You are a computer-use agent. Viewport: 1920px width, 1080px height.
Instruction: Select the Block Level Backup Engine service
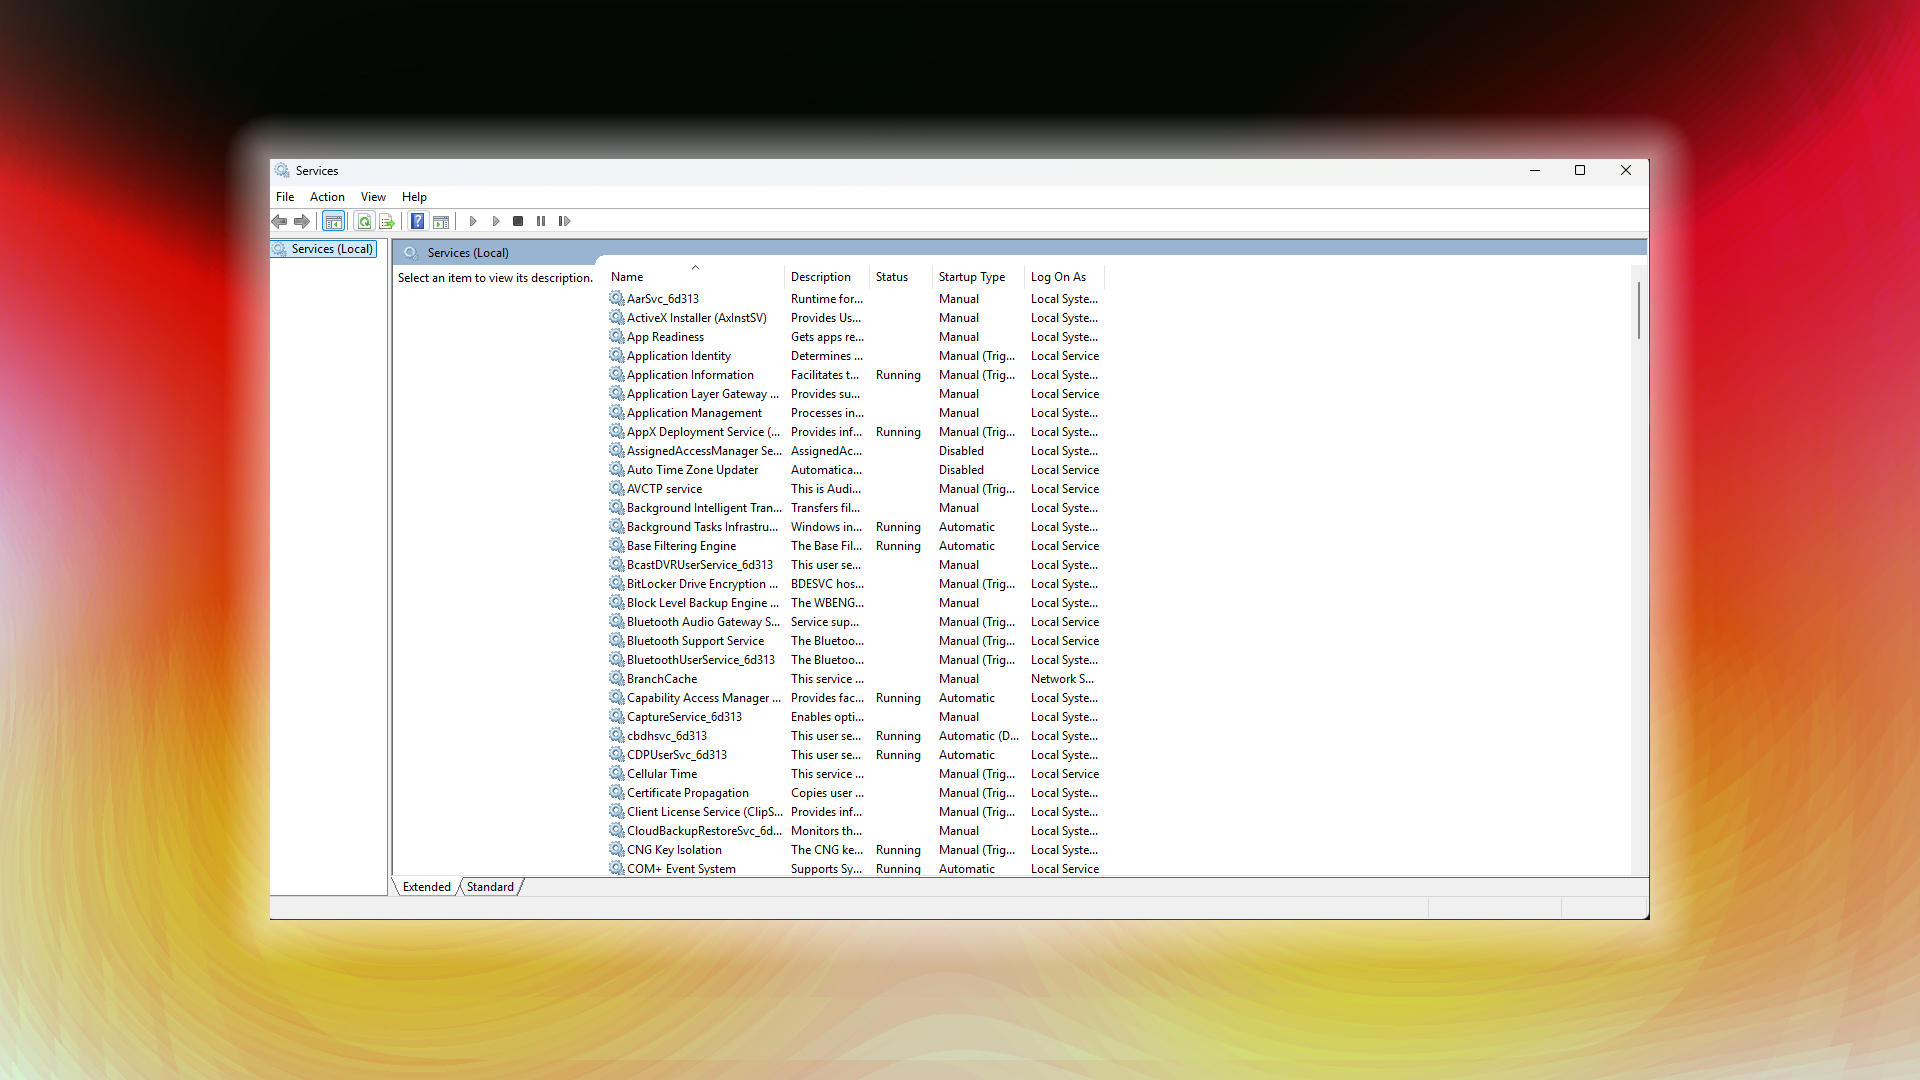tap(702, 603)
